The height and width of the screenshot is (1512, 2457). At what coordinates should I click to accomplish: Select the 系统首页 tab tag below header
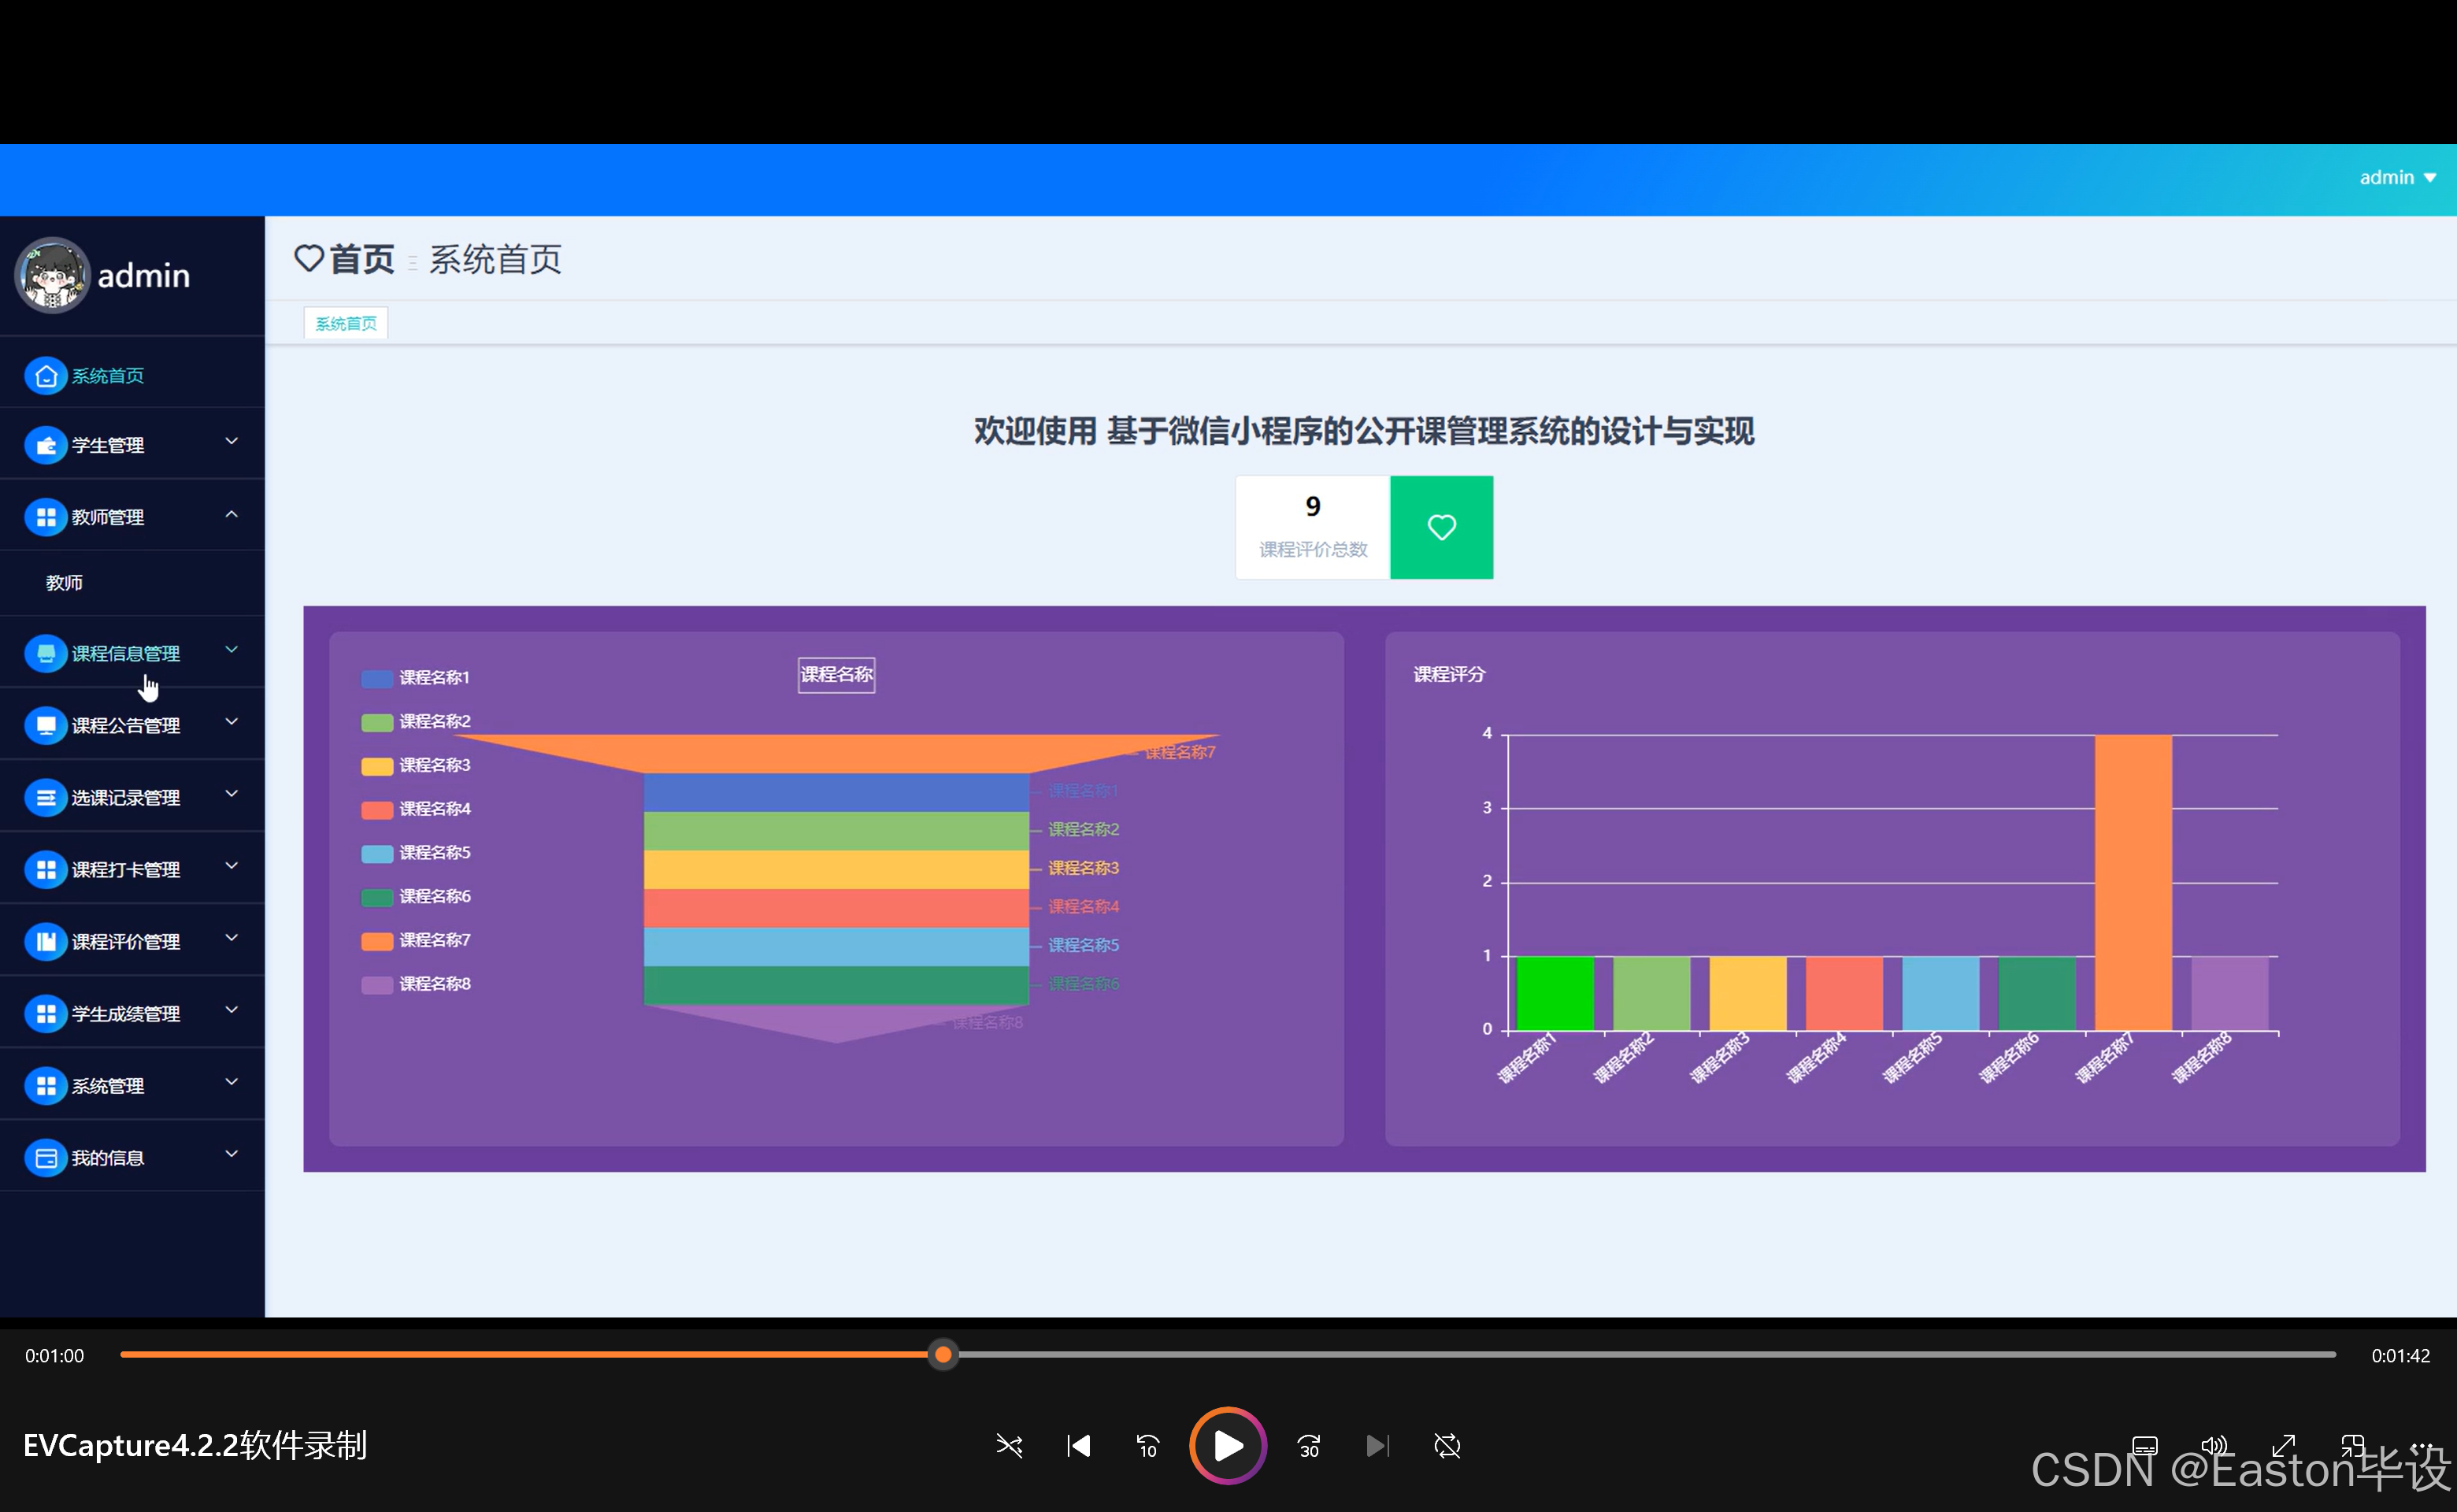(346, 323)
